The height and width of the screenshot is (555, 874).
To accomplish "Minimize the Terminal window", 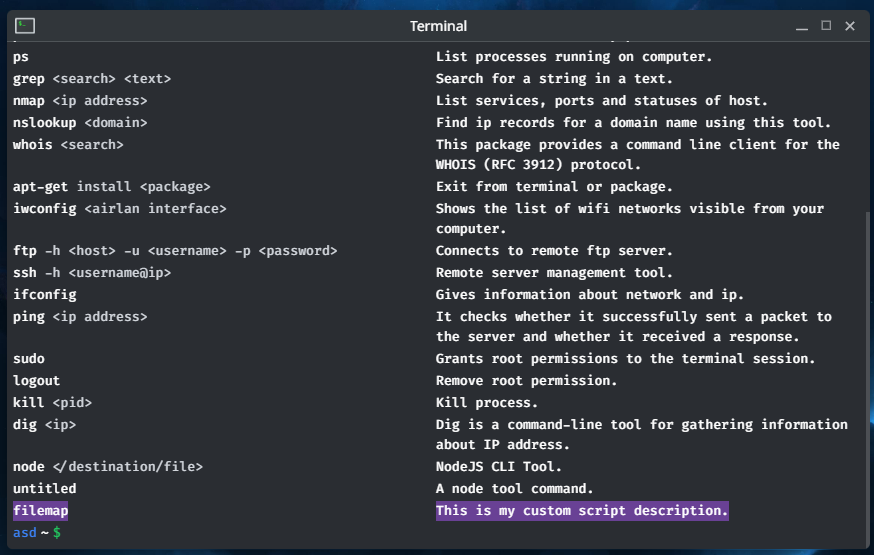I will tap(802, 26).
